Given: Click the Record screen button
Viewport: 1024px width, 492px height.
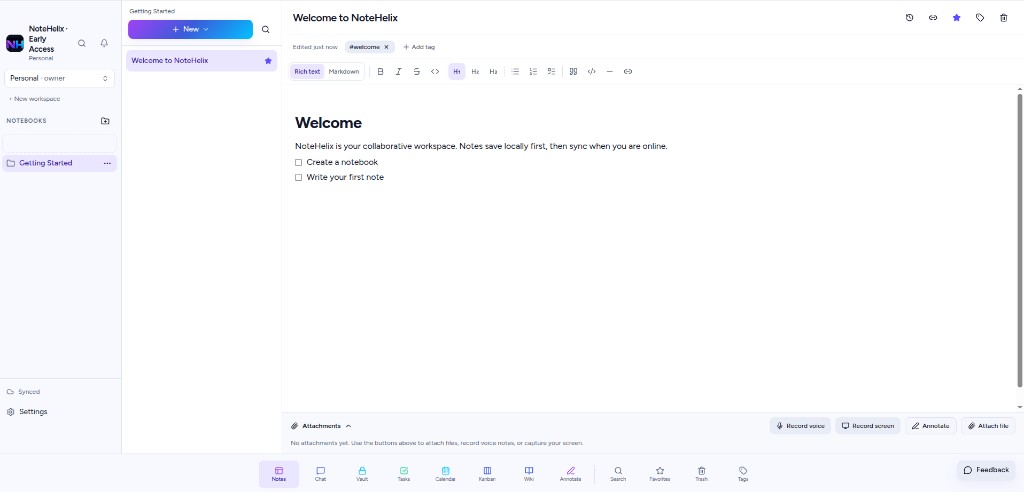Looking at the screenshot, I should pyautogui.click(x=867, y=426).
